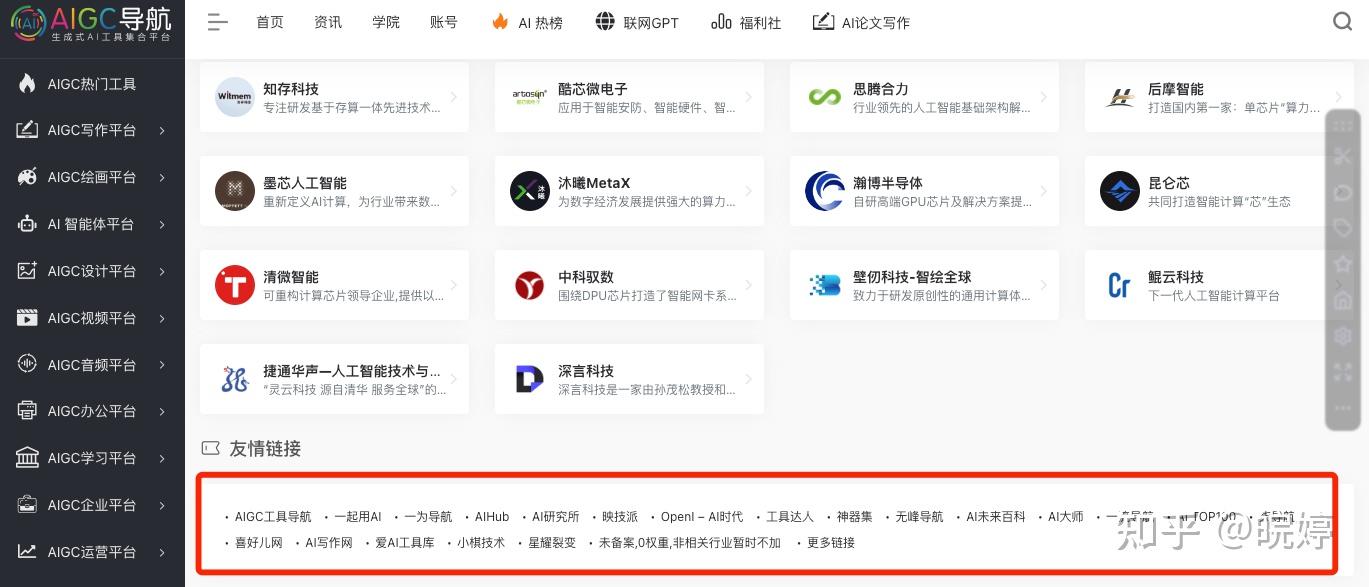
Task: Open the 捷通华声 card
Action: 334,379
